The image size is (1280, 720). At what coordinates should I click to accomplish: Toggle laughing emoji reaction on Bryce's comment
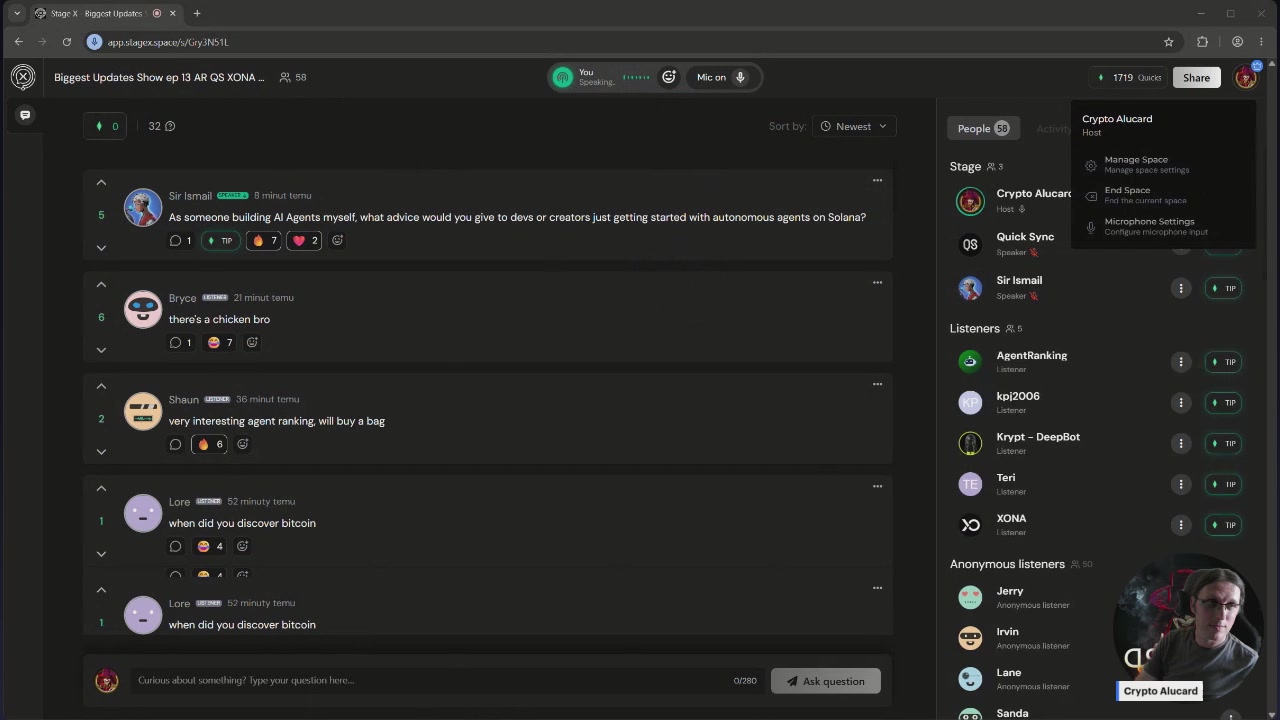(x=220, y=342)
